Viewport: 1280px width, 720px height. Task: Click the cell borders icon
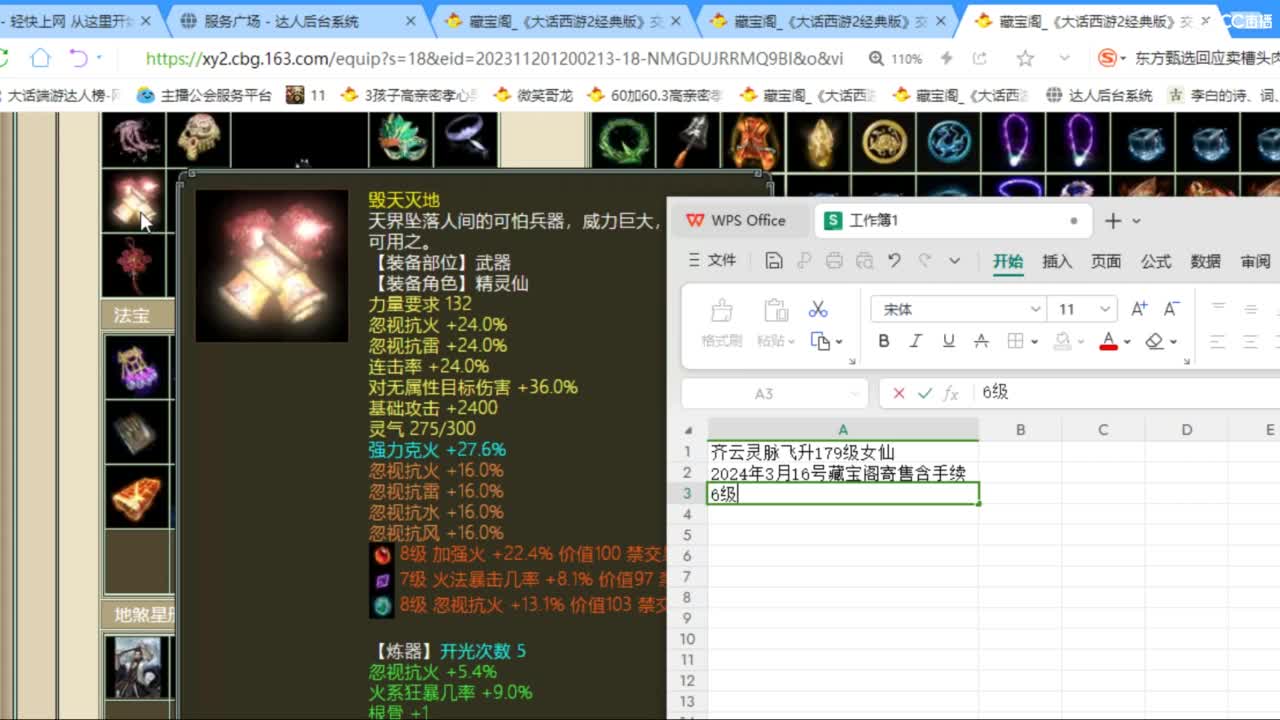click(1015, 342)
